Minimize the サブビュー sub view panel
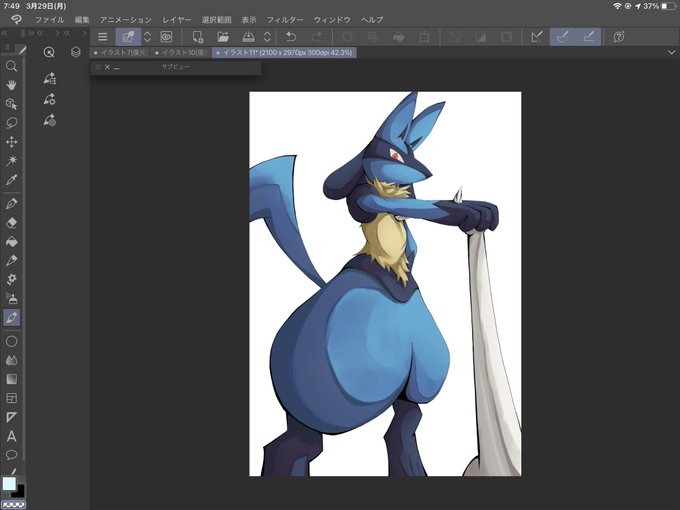680x510 pixels. [x=117, y=67]
